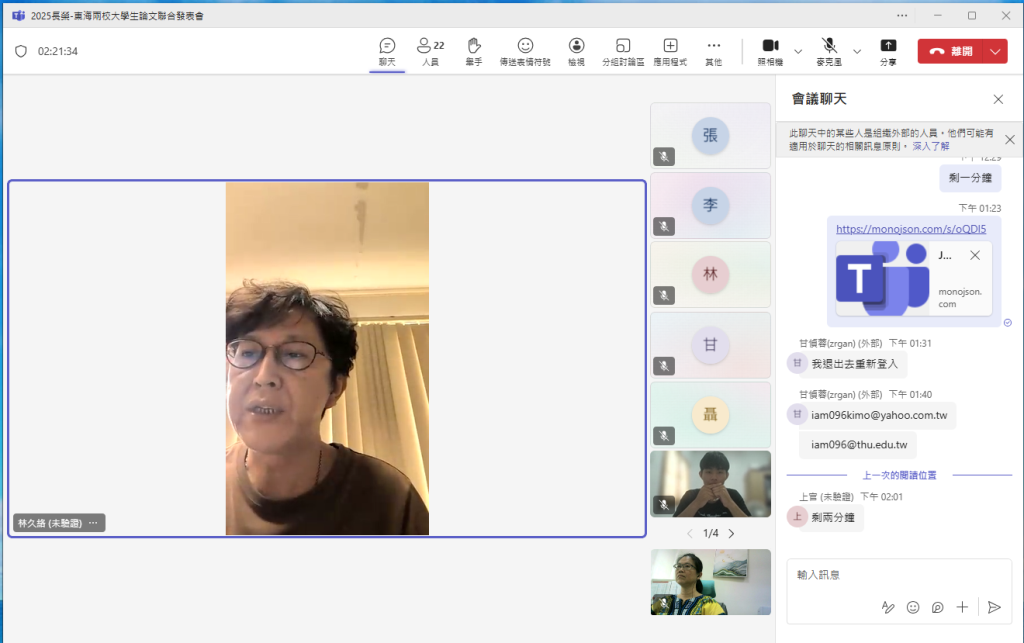The height and width of the screenshot is (643, 1024).
Task: Click the 林久絡 (未驗證) name label
Action: (x=50, y=523)
